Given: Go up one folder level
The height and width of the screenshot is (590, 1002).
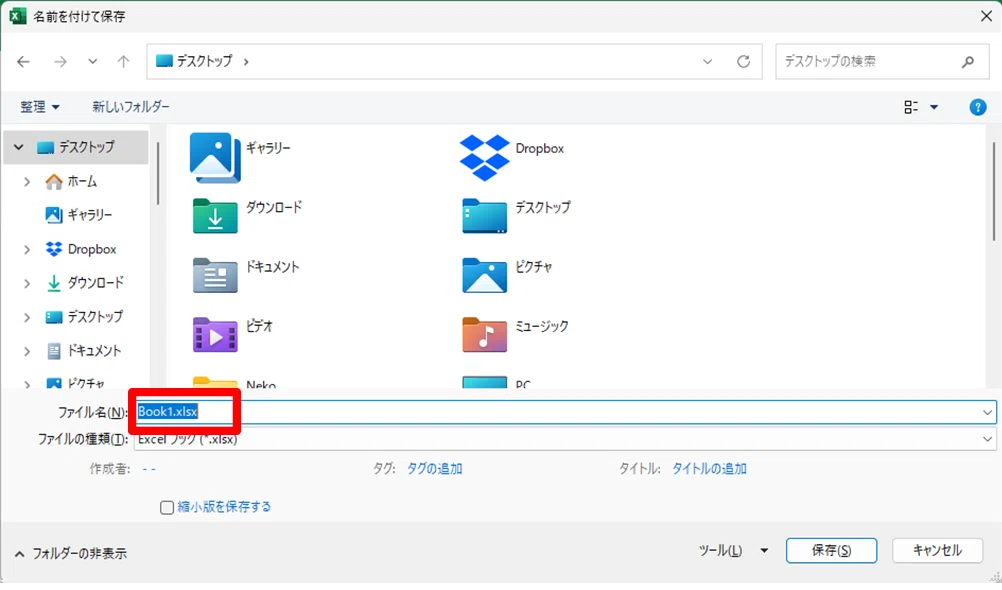Looking at the screenshot, I should tap(123, 61).
